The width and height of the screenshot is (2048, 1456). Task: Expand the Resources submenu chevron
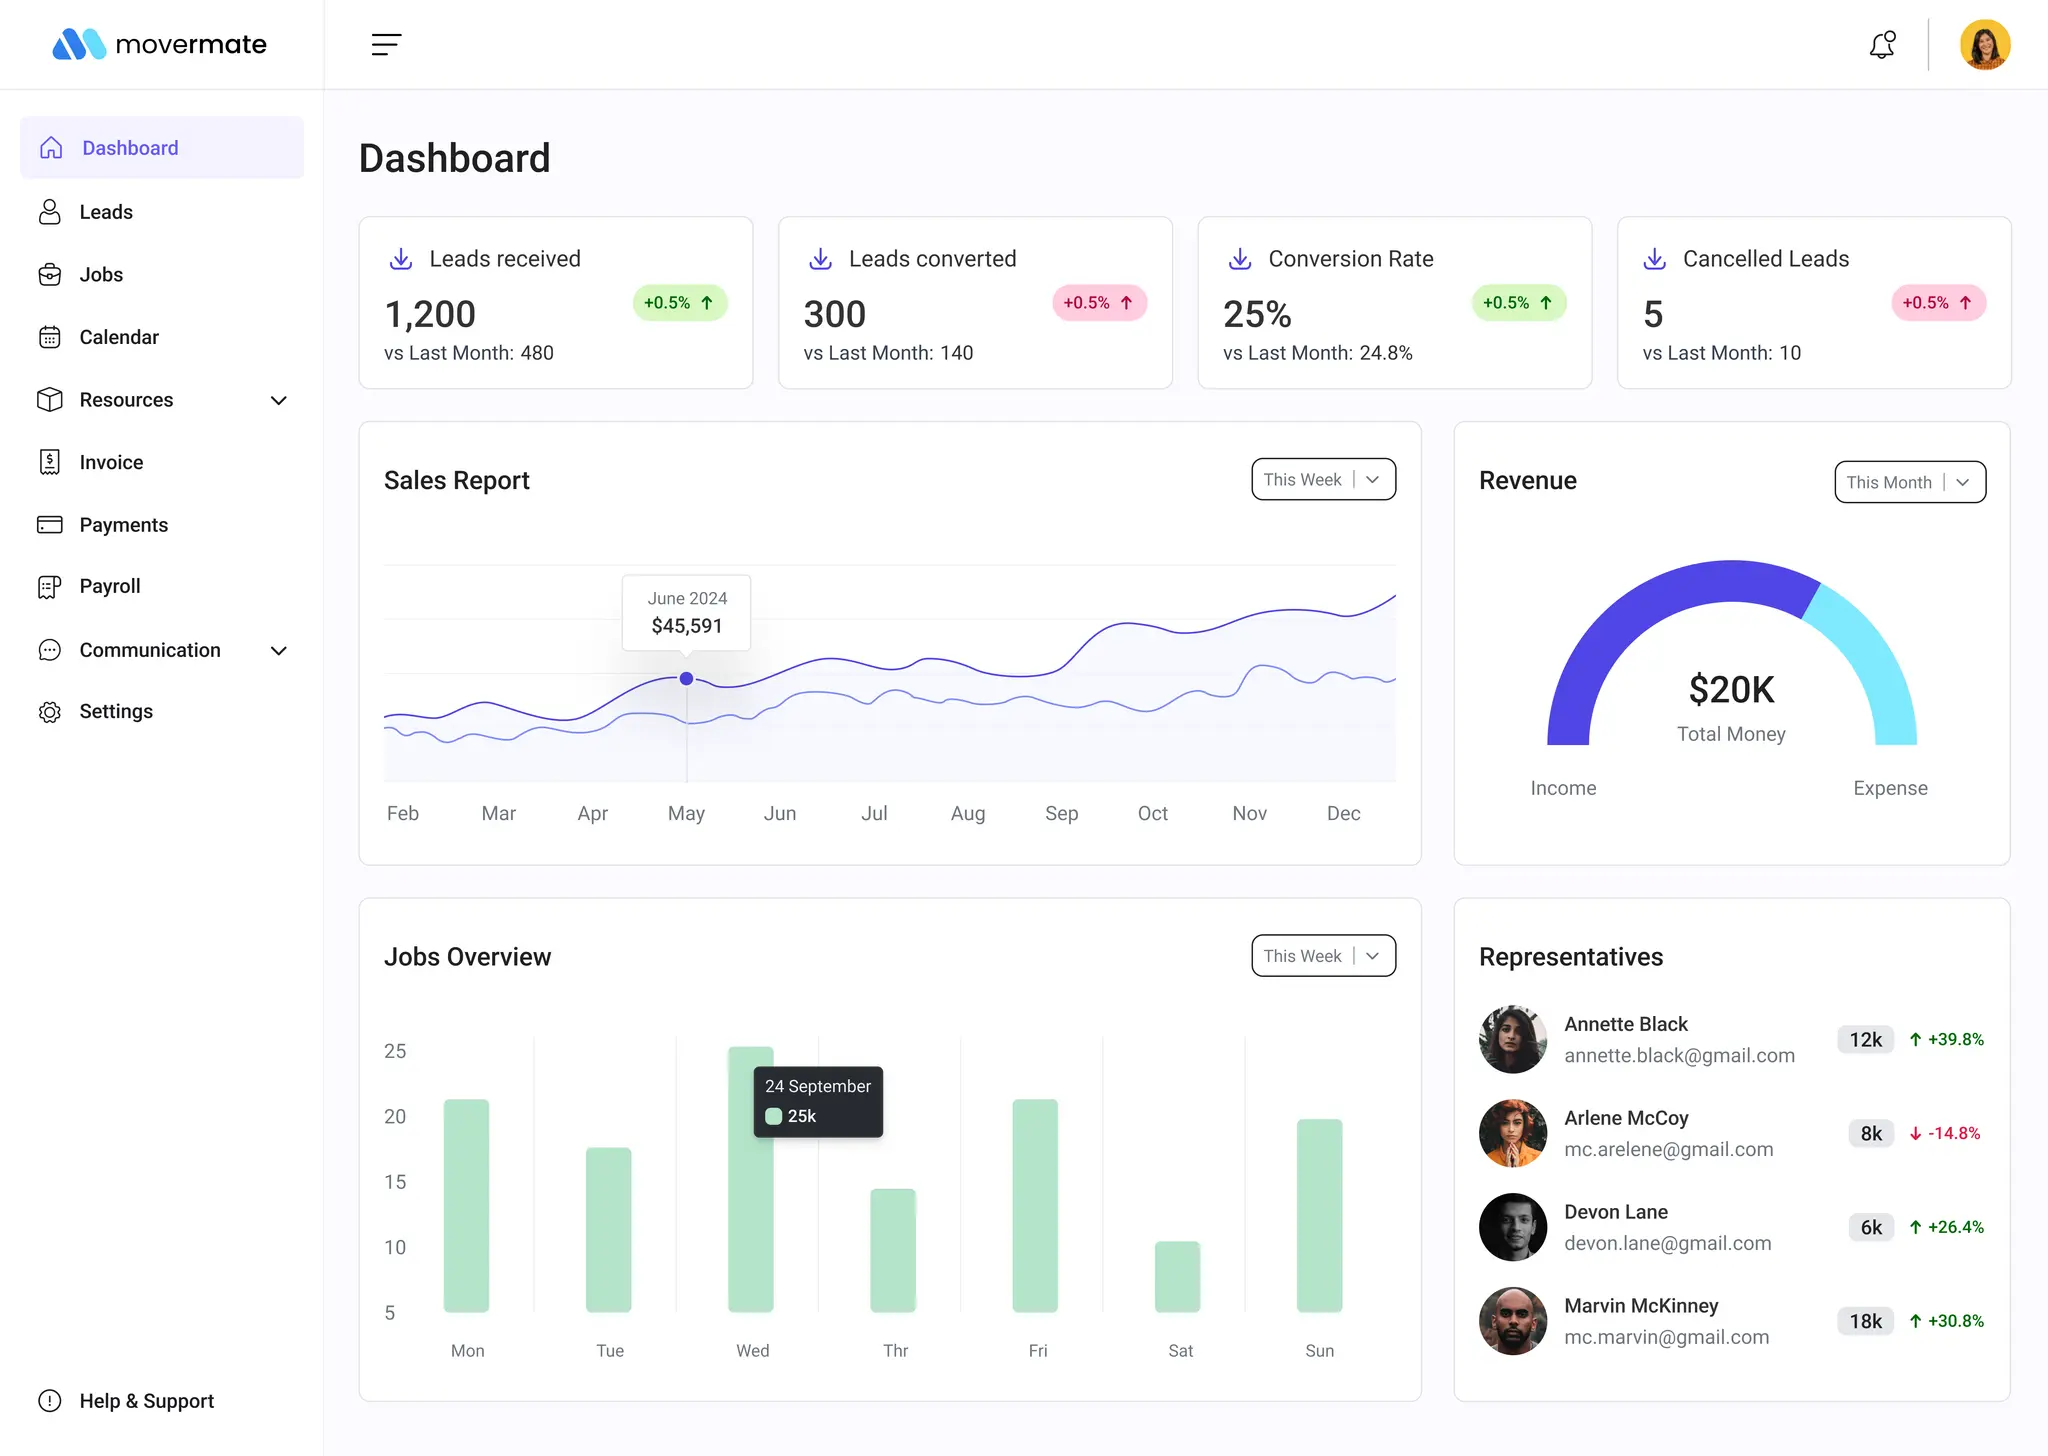click(x=279, y=400)
